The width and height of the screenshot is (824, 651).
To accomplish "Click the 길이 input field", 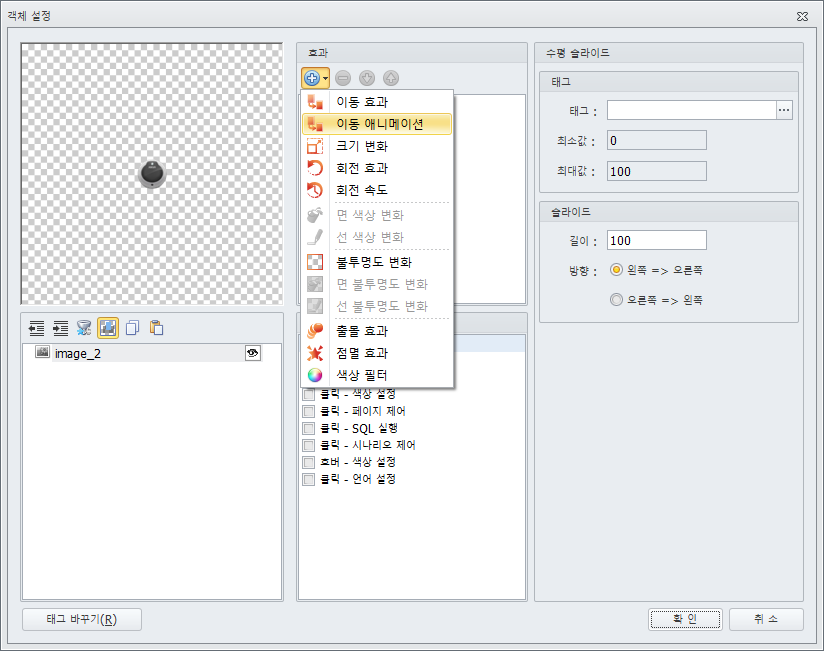I will click(x=656, y=240).
